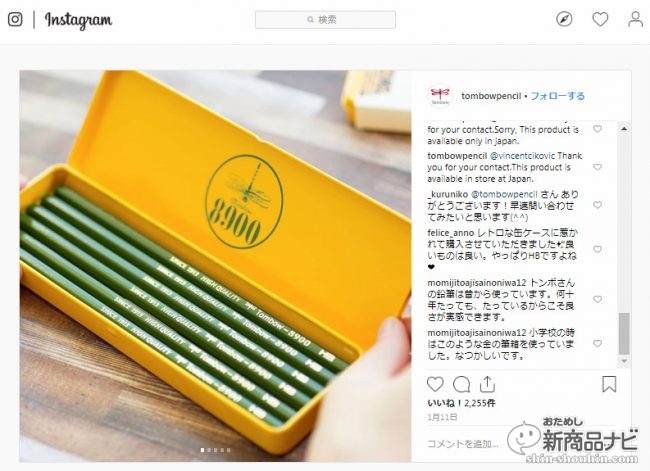Click the comments scrollbar thumb
This screenshot has height=471, width=650.
pyautogui.click(x=624, y=334)
